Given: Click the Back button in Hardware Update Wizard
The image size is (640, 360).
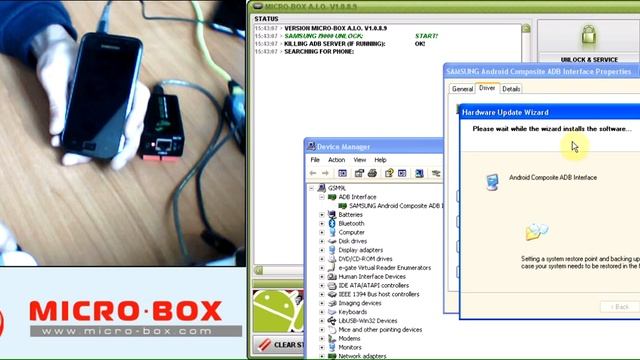Looking at the screenshot, I should (620, 307).
